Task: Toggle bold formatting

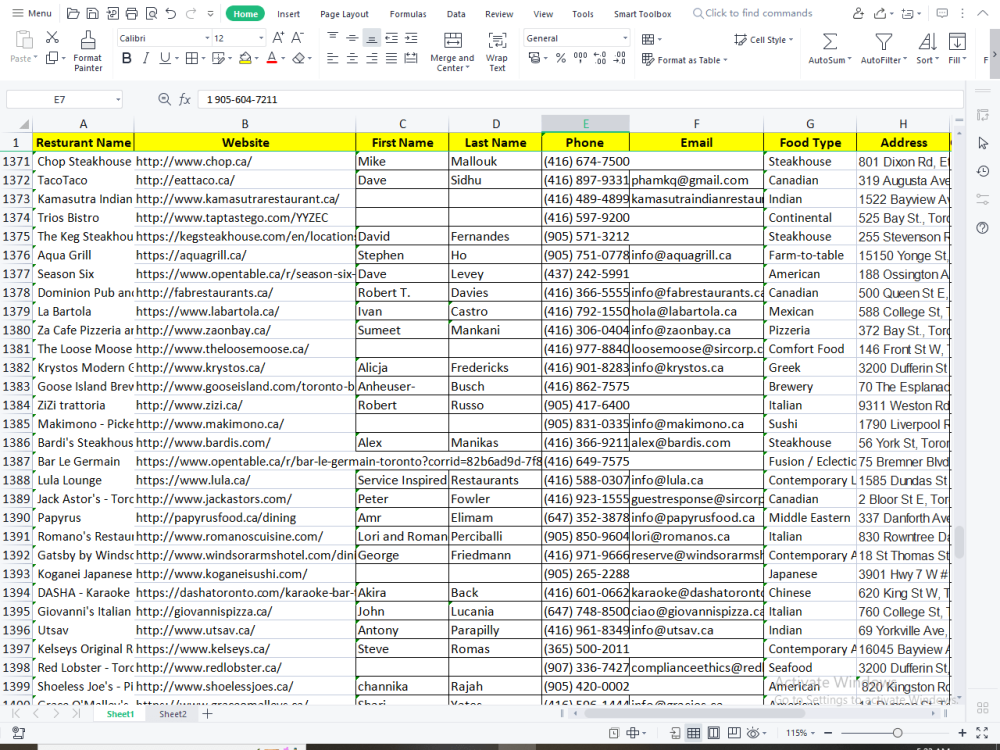Action: [x=126, y=59]
